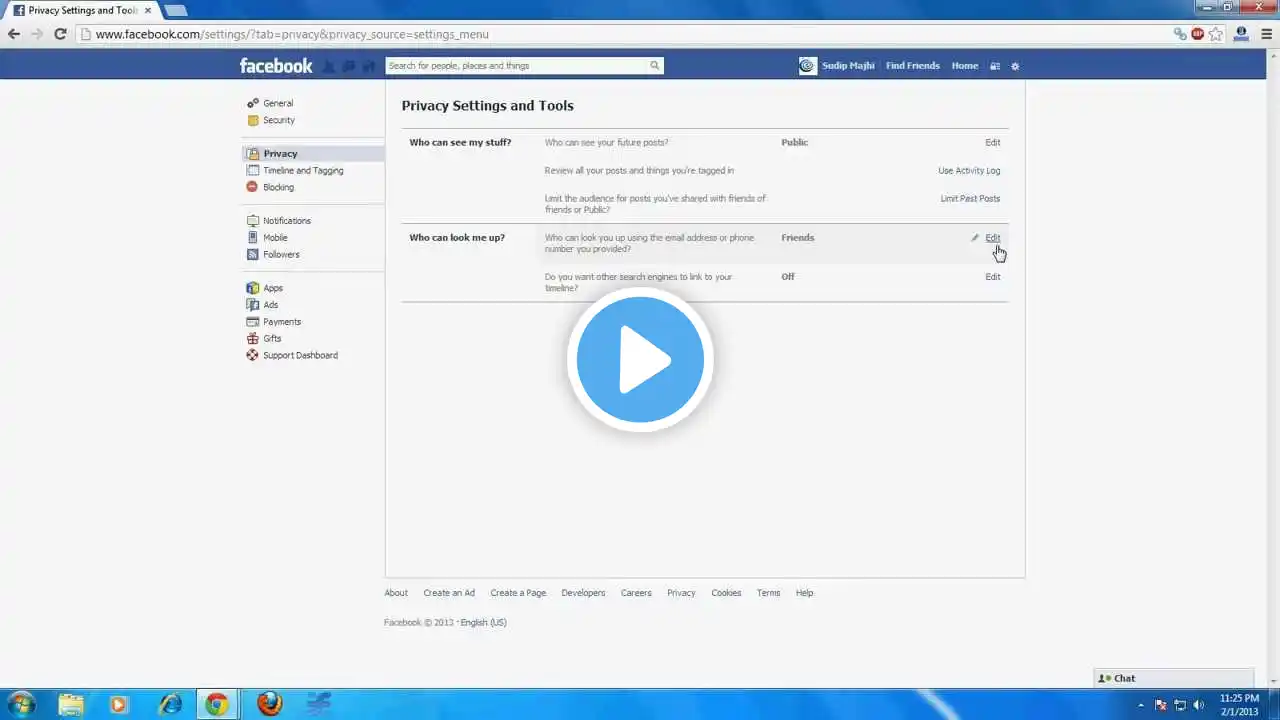This screenshot has width=1280, height=720.
Task: Click the blue extension icon beside the star
Action: click(1241, 34)
